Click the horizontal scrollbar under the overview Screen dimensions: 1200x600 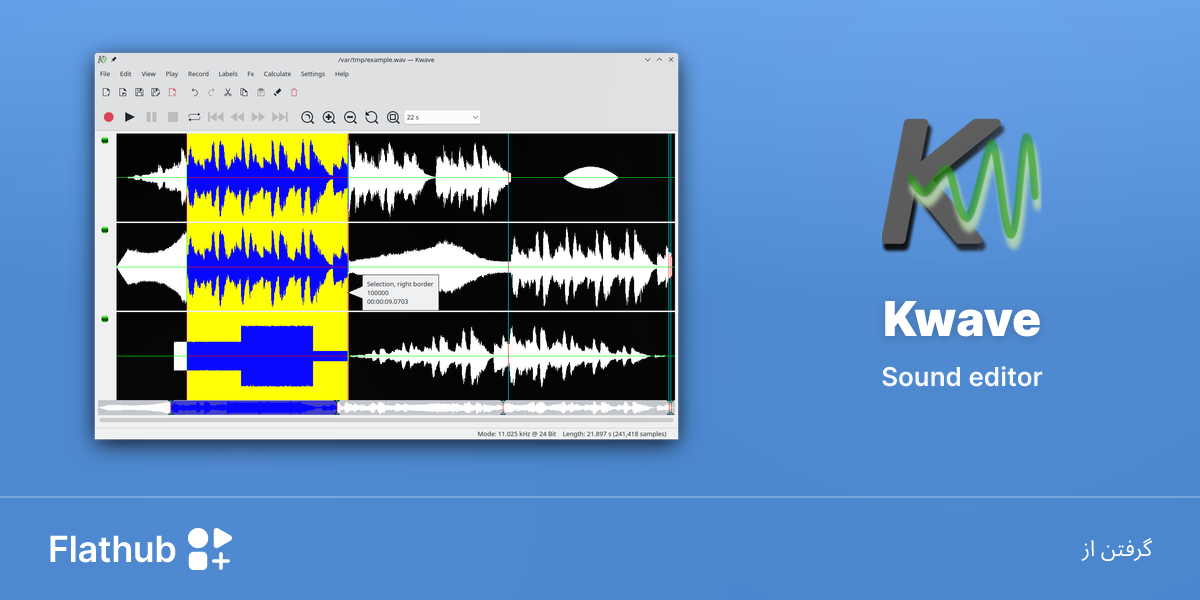pyautogui.click(x=386, y=420)
